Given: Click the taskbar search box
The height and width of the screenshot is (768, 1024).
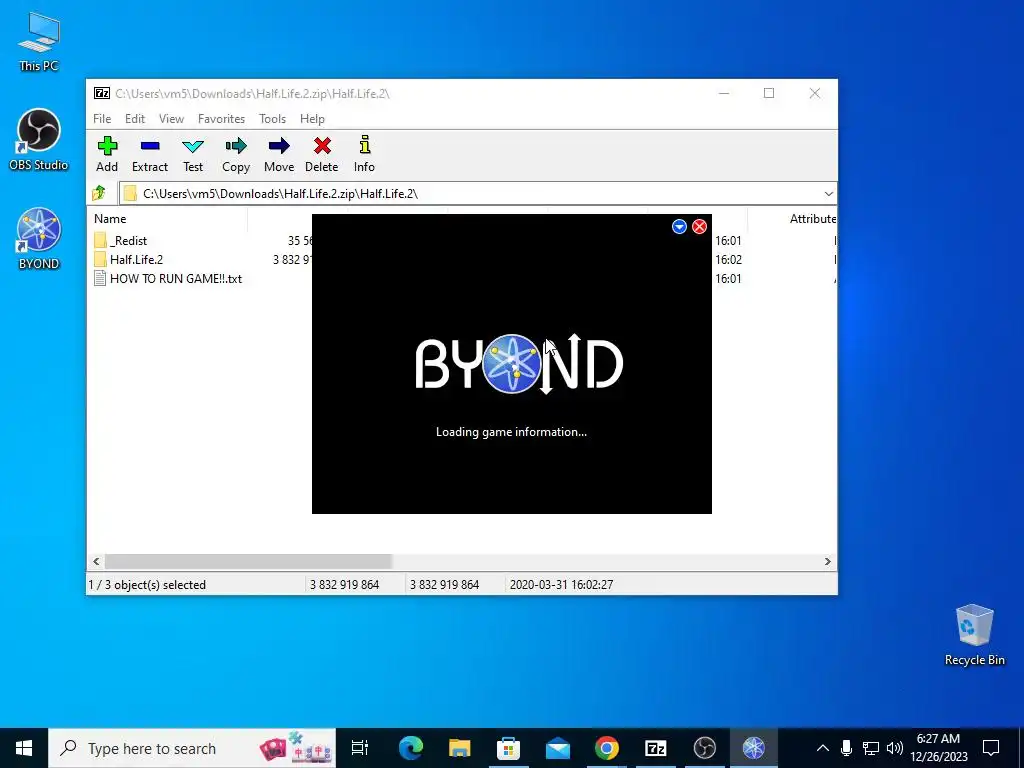Looking at the screenshot, I should coord(192,748).
